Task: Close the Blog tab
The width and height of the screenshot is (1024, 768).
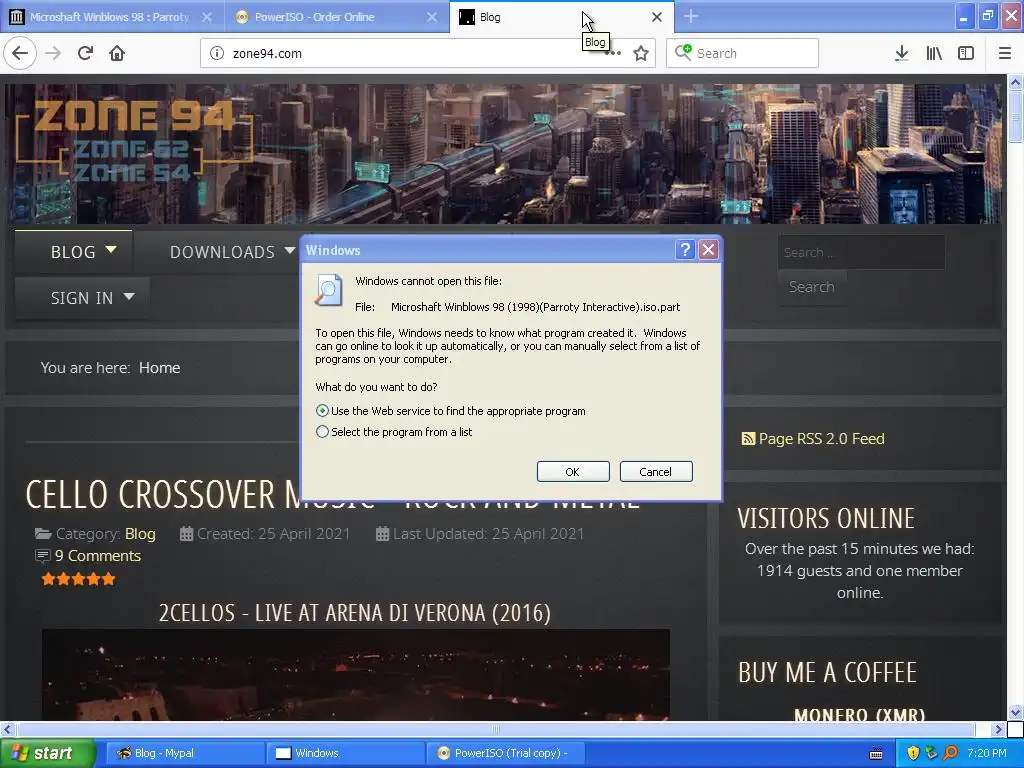Action: (x=657, y=17)
